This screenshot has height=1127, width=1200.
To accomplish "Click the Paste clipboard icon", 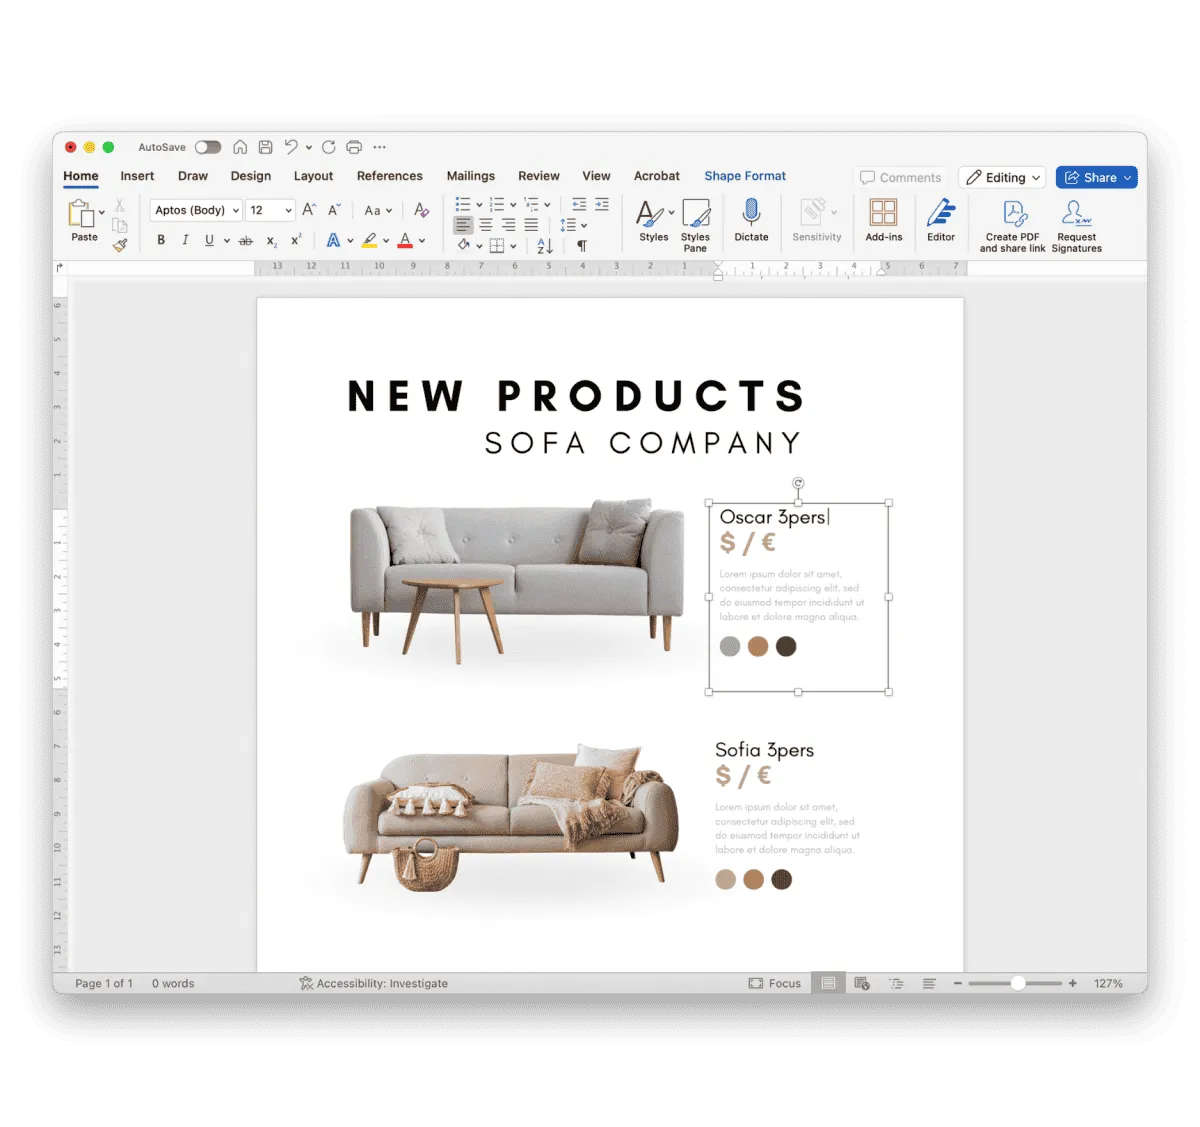I will (x=81, y=213).
